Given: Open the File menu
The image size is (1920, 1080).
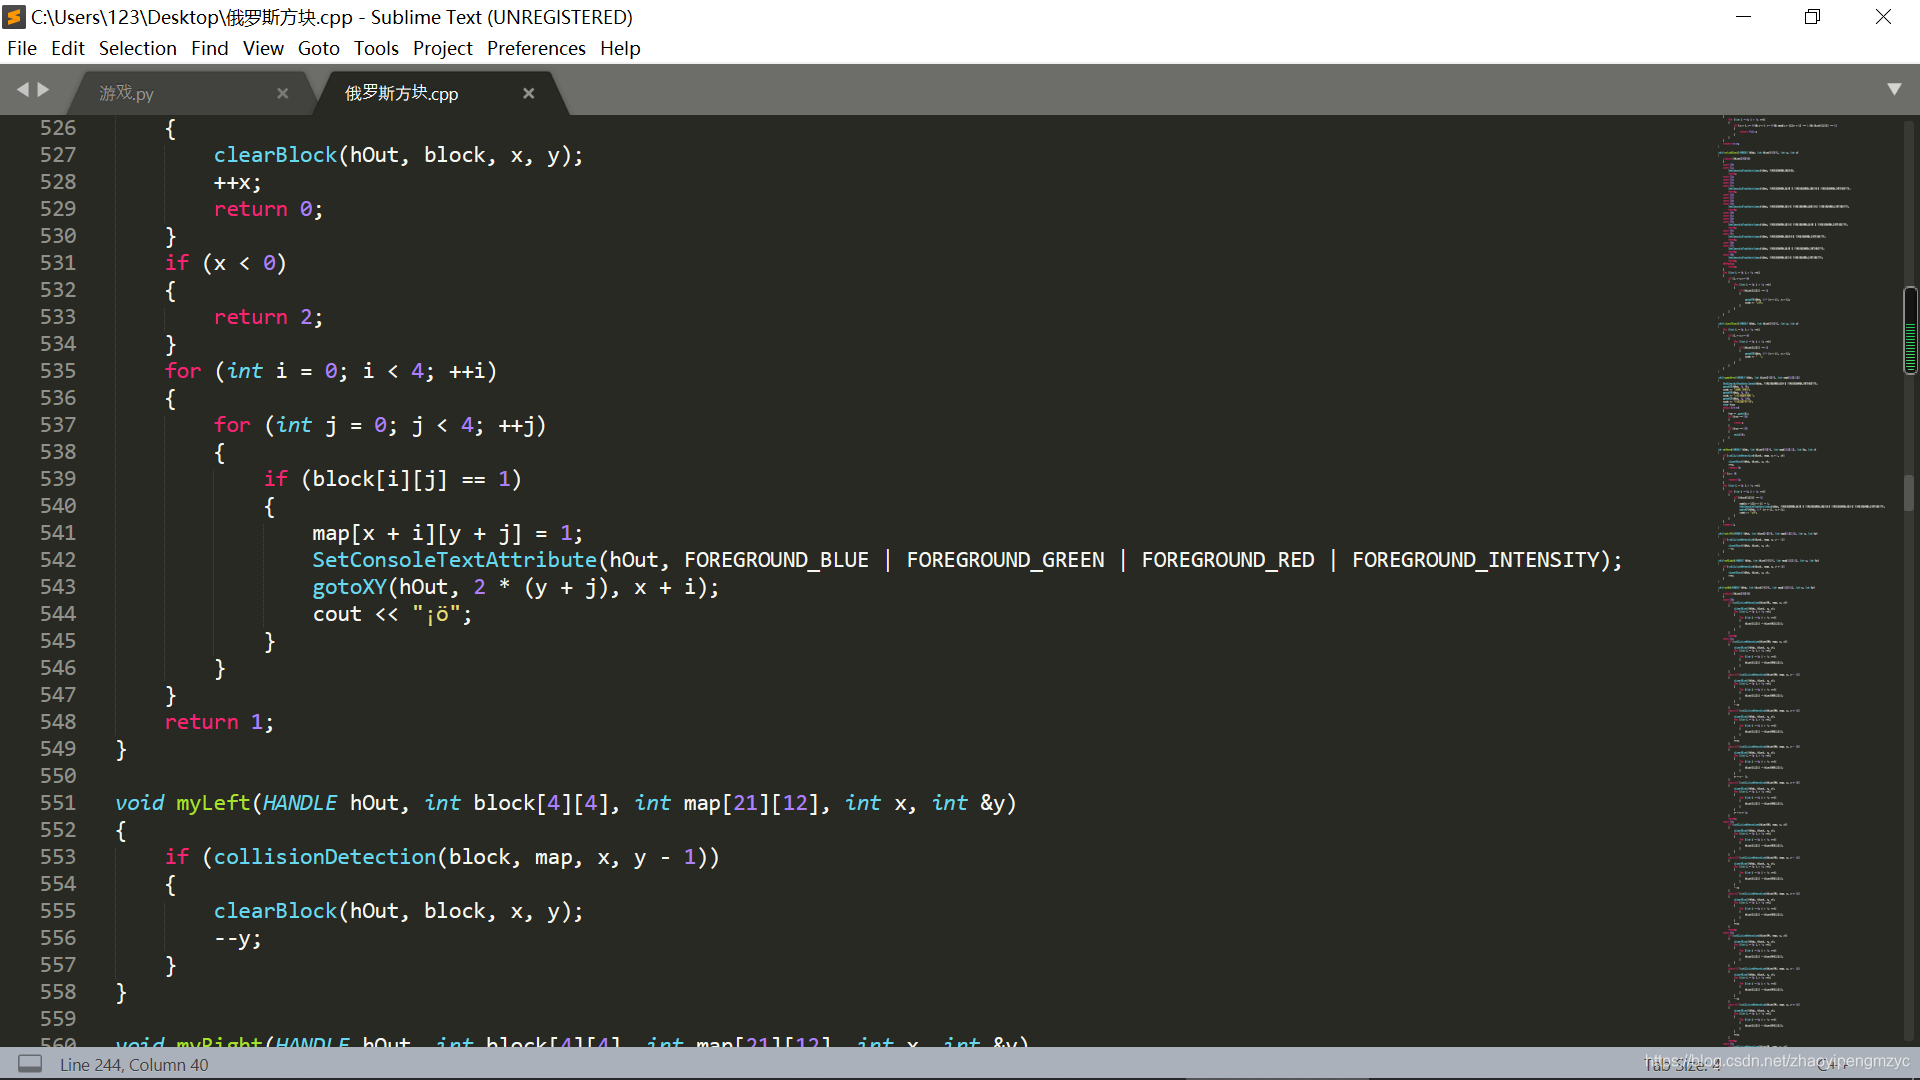Looking at the screenshot, I should pyautogui.click(x=22, y=48).
